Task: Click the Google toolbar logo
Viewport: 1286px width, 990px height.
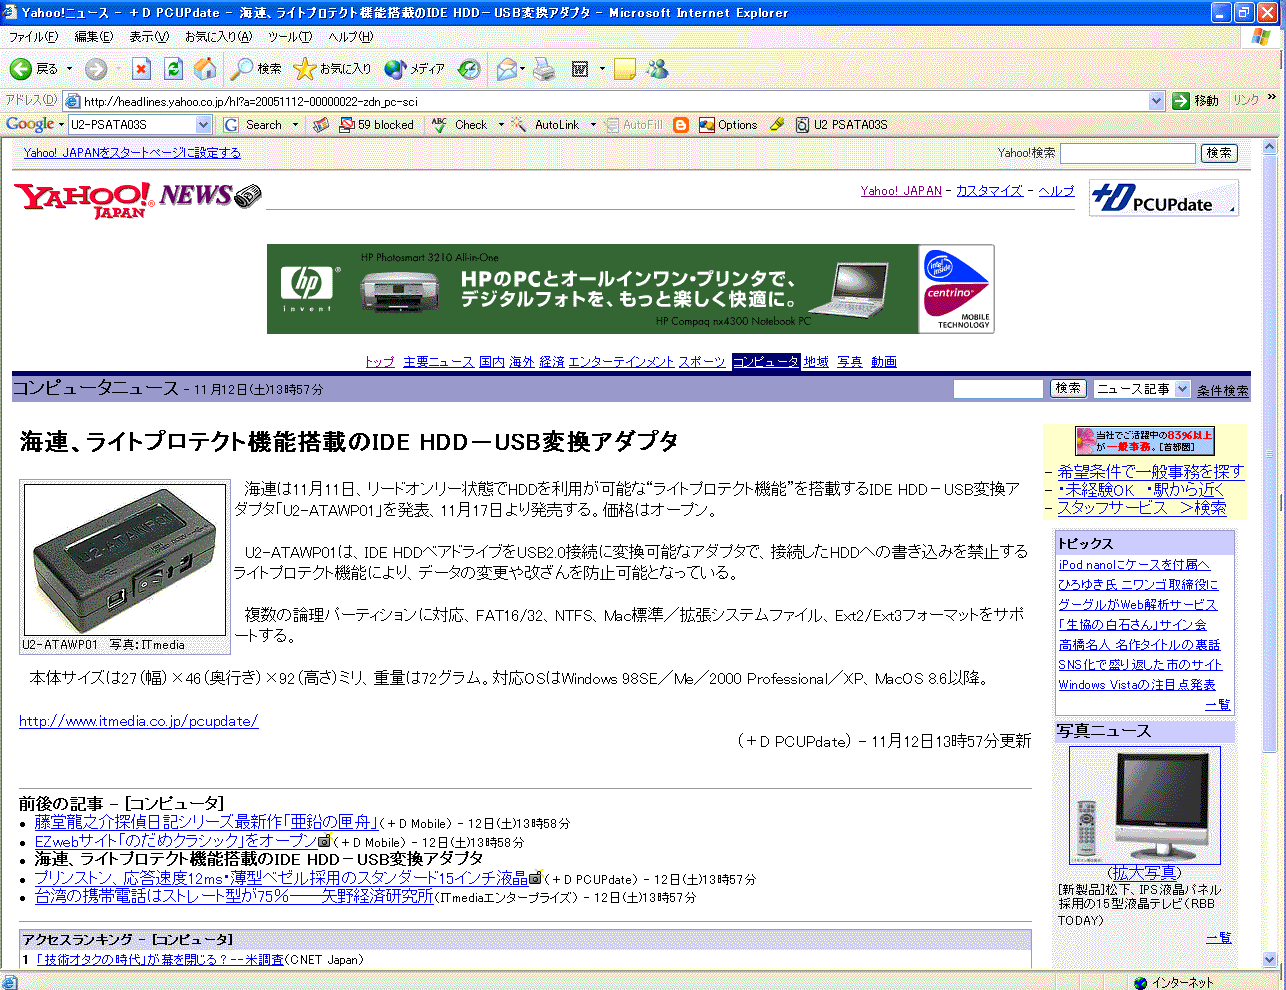Action: pos(30,124)
